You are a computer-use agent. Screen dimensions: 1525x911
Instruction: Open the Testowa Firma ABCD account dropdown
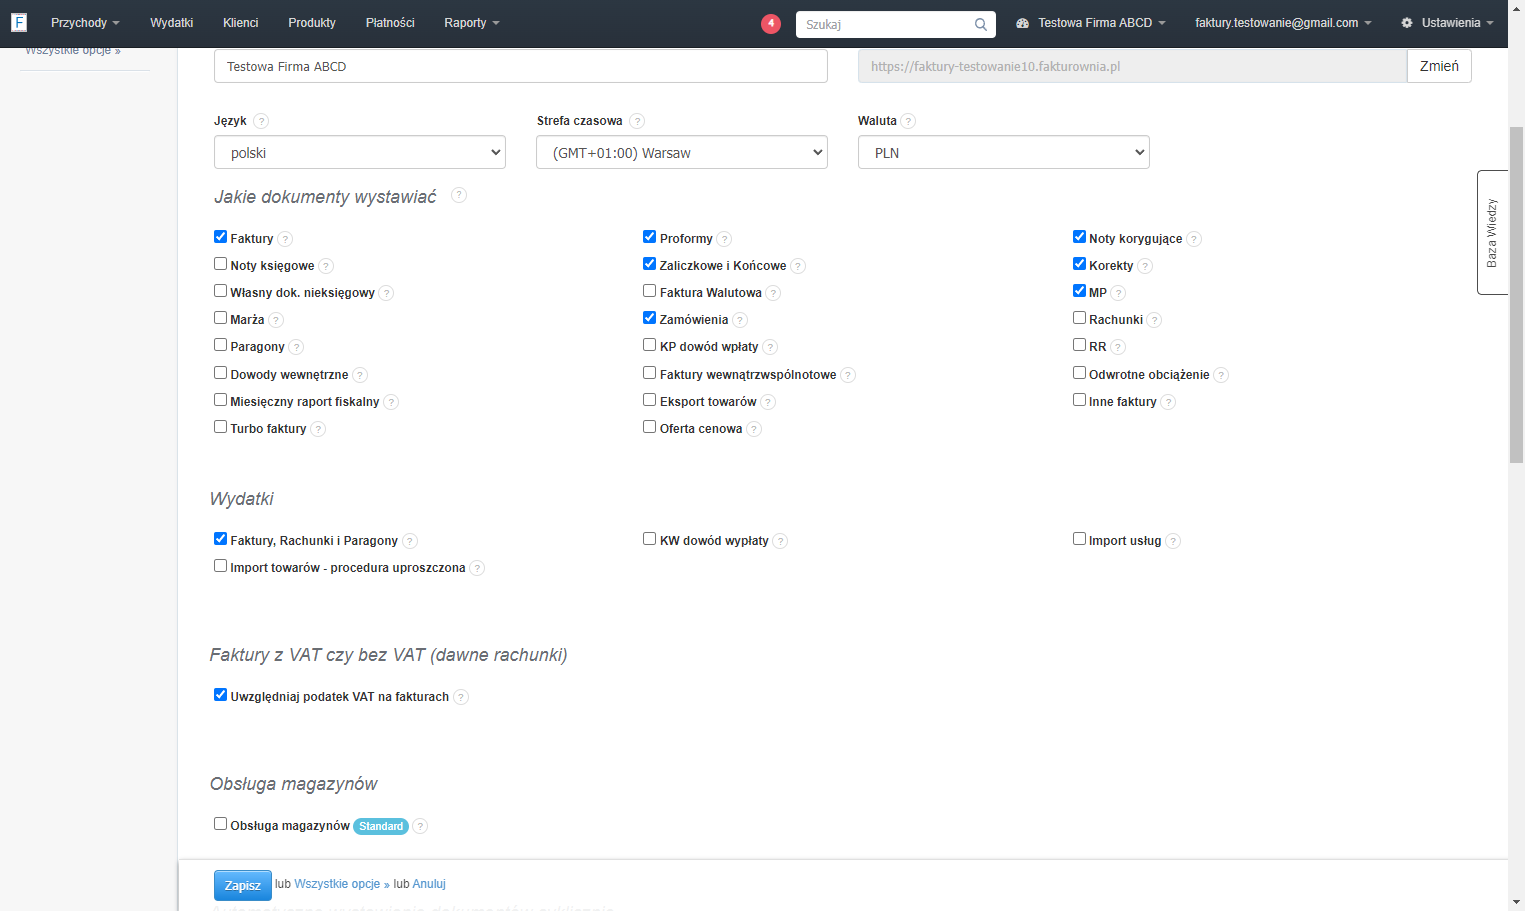tap(1091, 23)
